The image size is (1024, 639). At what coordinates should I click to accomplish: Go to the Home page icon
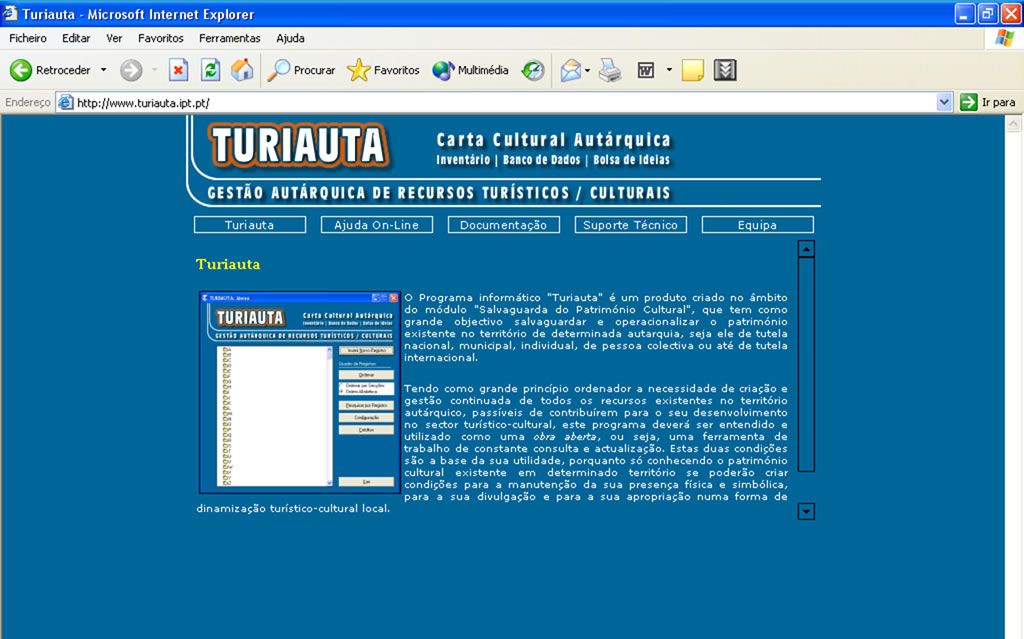click(x=242, y=70)
